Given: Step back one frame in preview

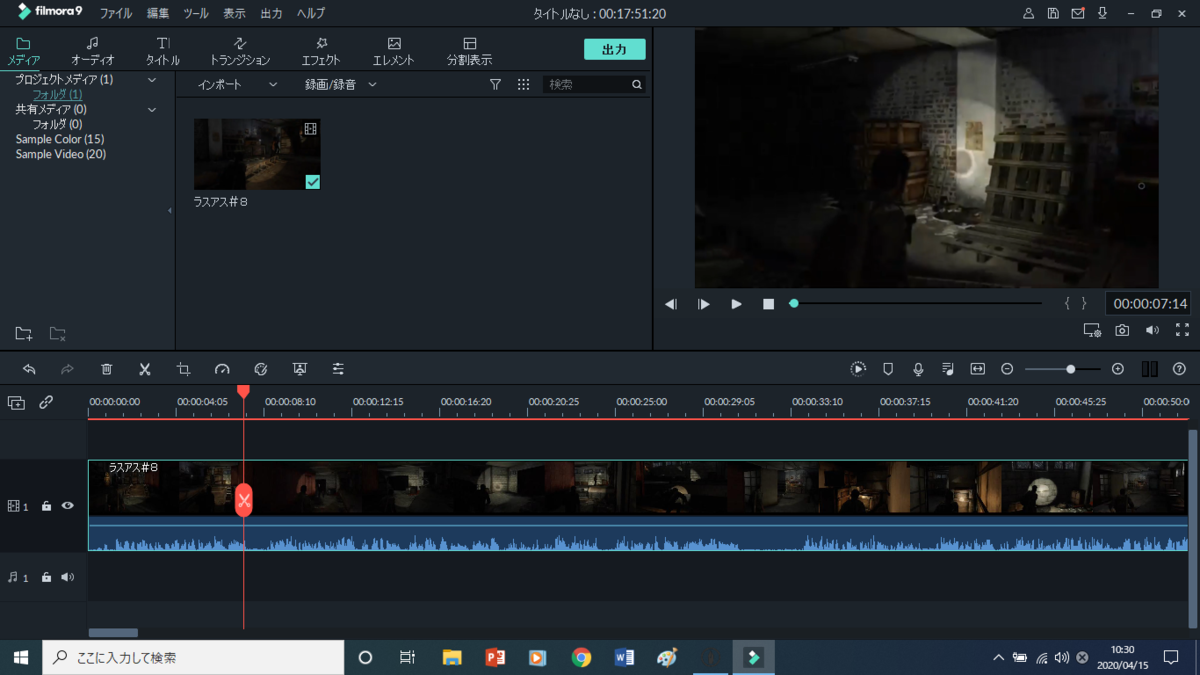Looking at the screenshot, I should point(671,304).
